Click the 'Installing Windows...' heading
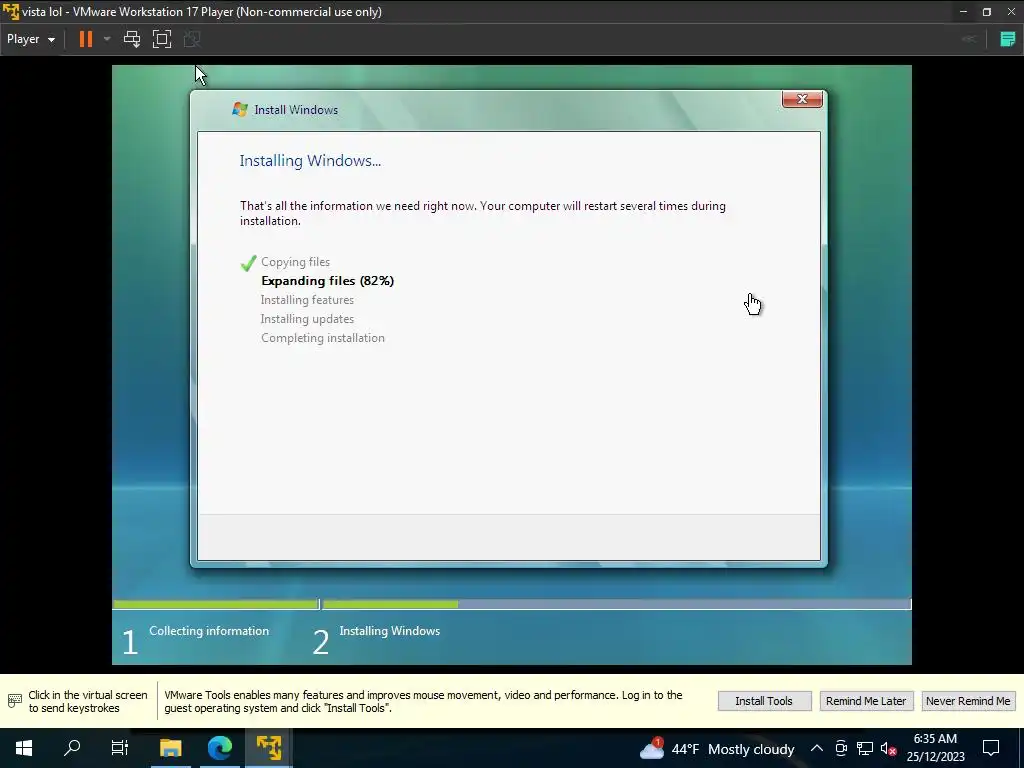Image resolution: width=1024 pixels, height=768 pixels. (x=310, y=161)
